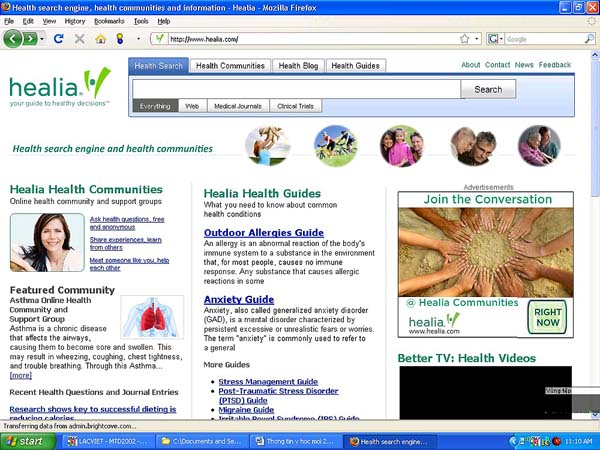The width and height of the screenshot is (600, 450).
Task: Bookmark this page with the star icon
Action: click(464, 39)
